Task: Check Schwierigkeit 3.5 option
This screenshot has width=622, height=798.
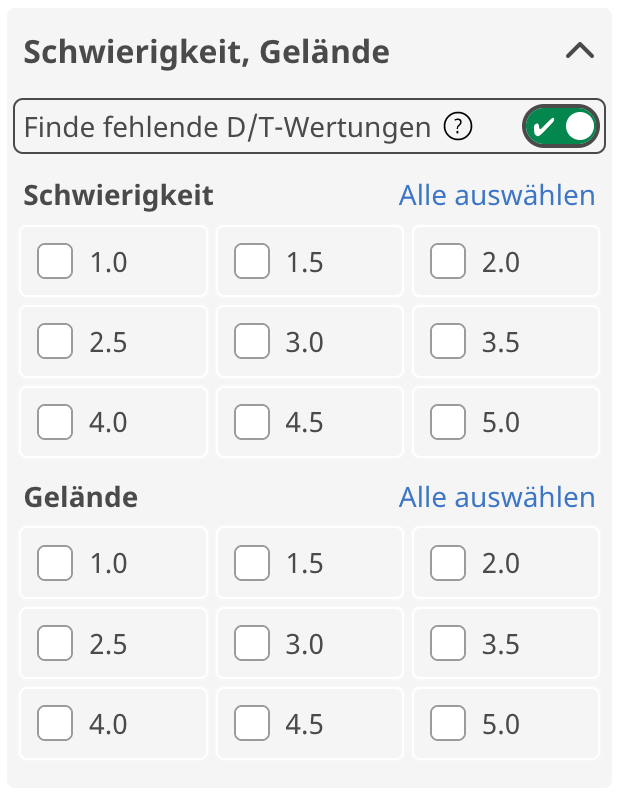Action: [x=448, y=341]
